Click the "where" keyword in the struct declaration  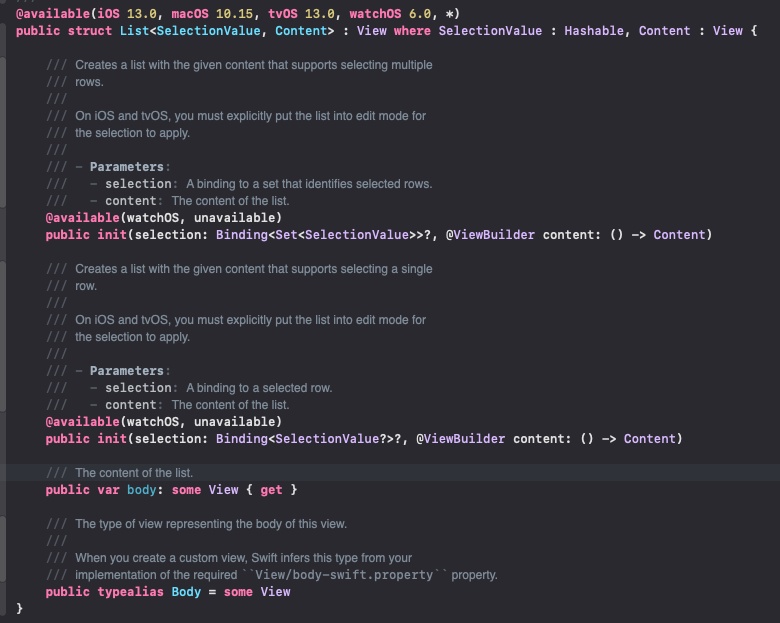pyautogui.click(x=412, y=31)
